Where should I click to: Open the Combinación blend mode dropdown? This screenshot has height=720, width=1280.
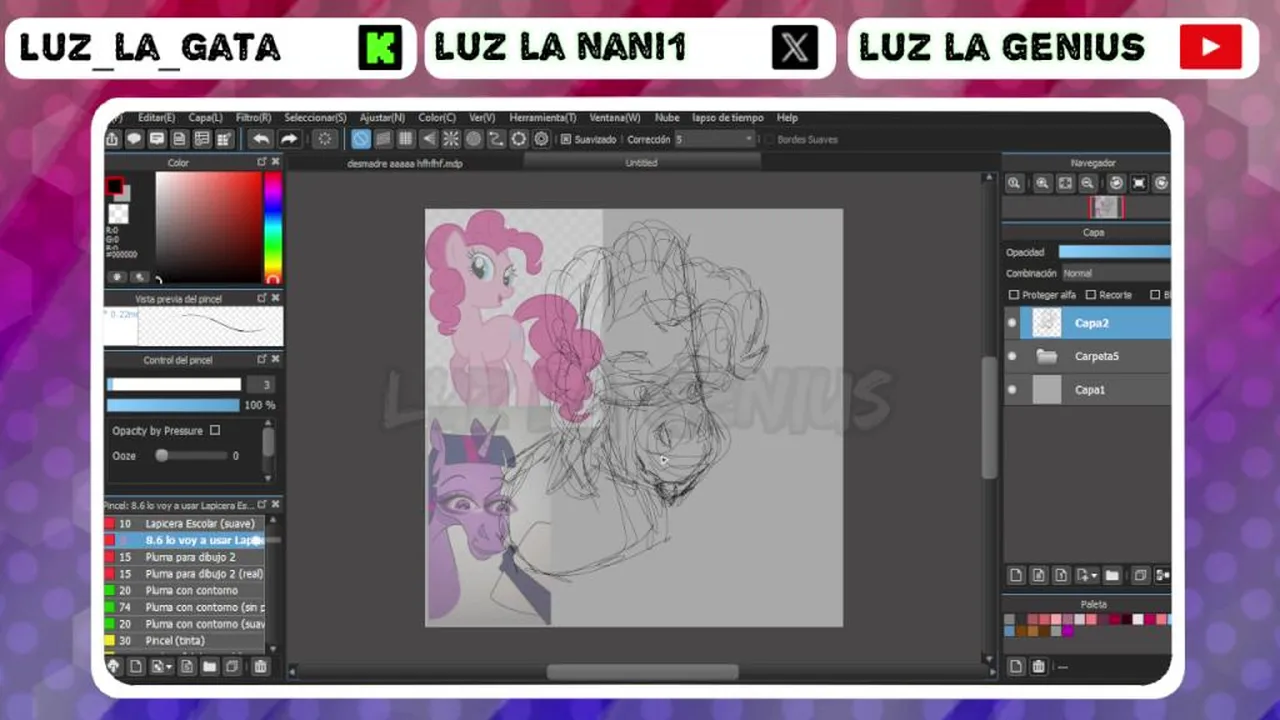click(x=1115, y=273)
